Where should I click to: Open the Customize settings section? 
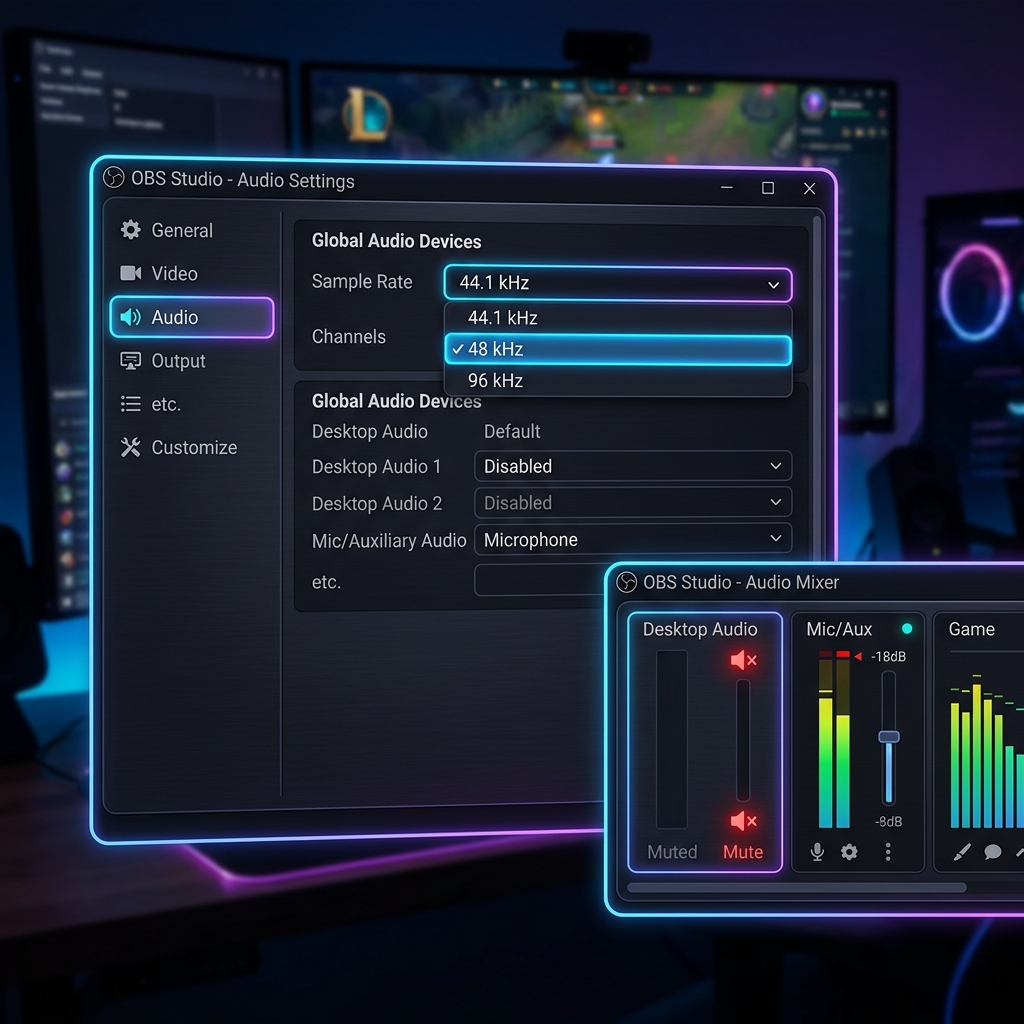(191, 448)
